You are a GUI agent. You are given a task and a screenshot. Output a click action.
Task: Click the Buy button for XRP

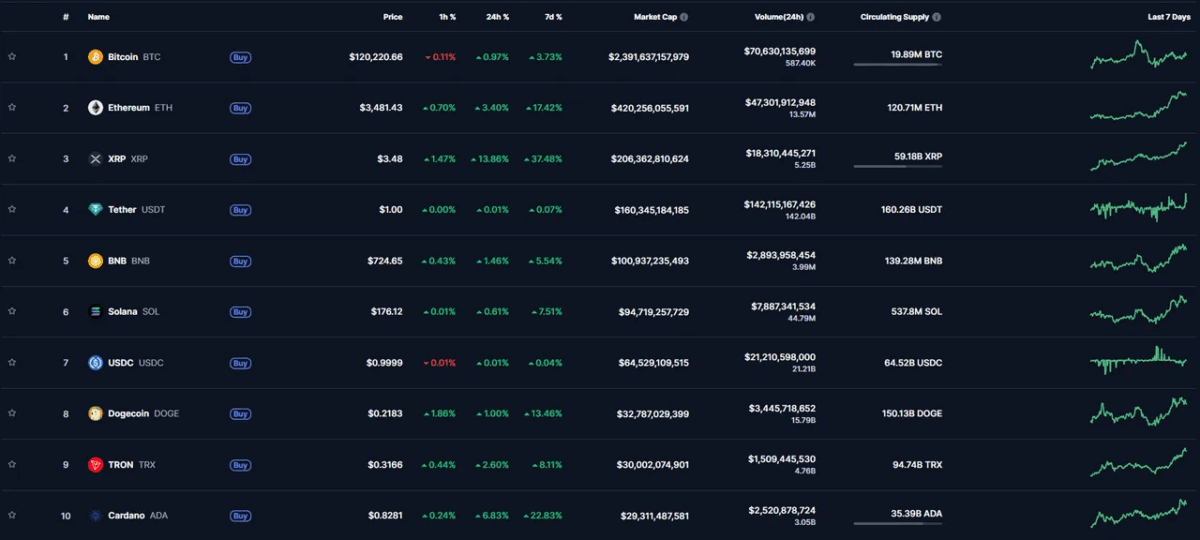pos(240,159)
